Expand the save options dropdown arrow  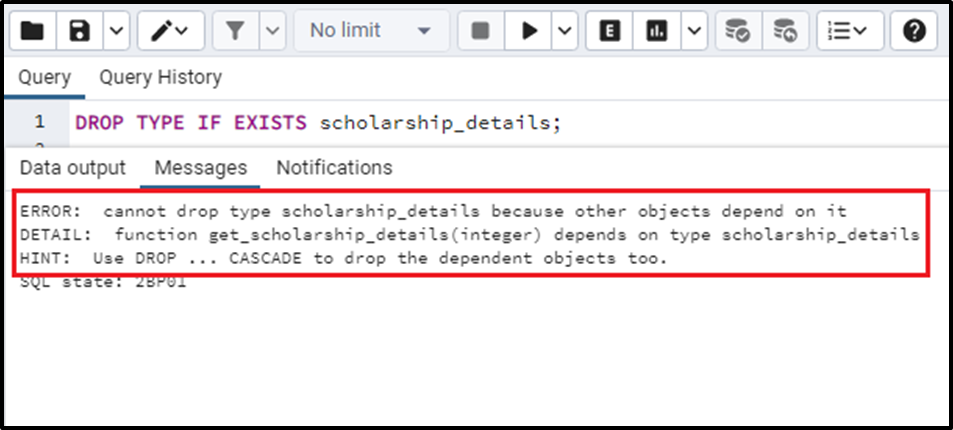(117, 31)
